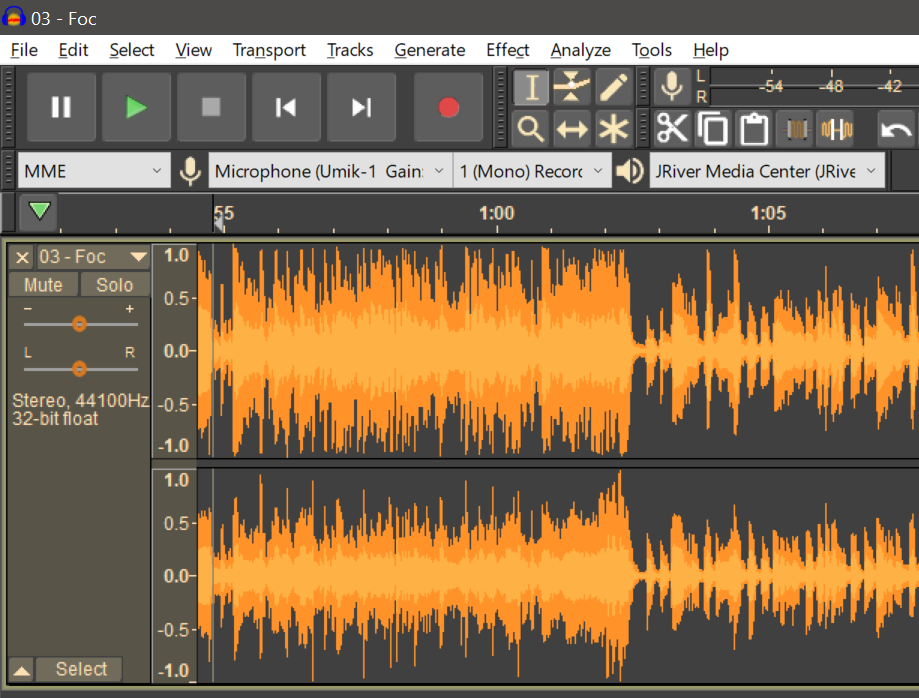919x698 pixels.
Task: Click the upper channel vertical amplitude scale
Action: 175,350
